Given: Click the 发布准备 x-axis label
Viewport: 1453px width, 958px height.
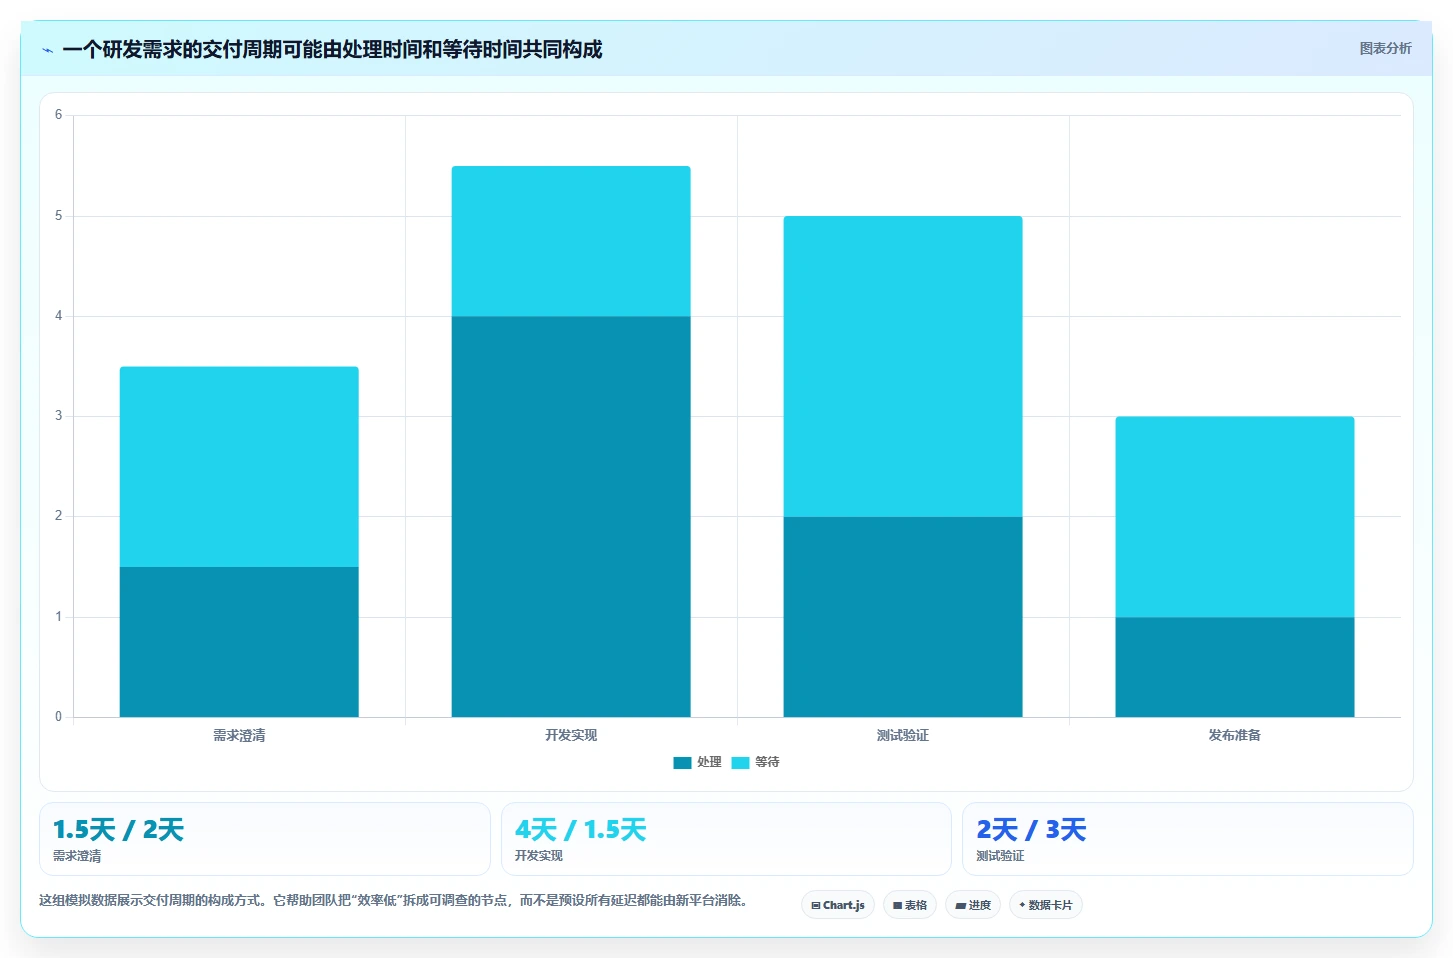Looking at the screenshot, I should pos(1235,735).
